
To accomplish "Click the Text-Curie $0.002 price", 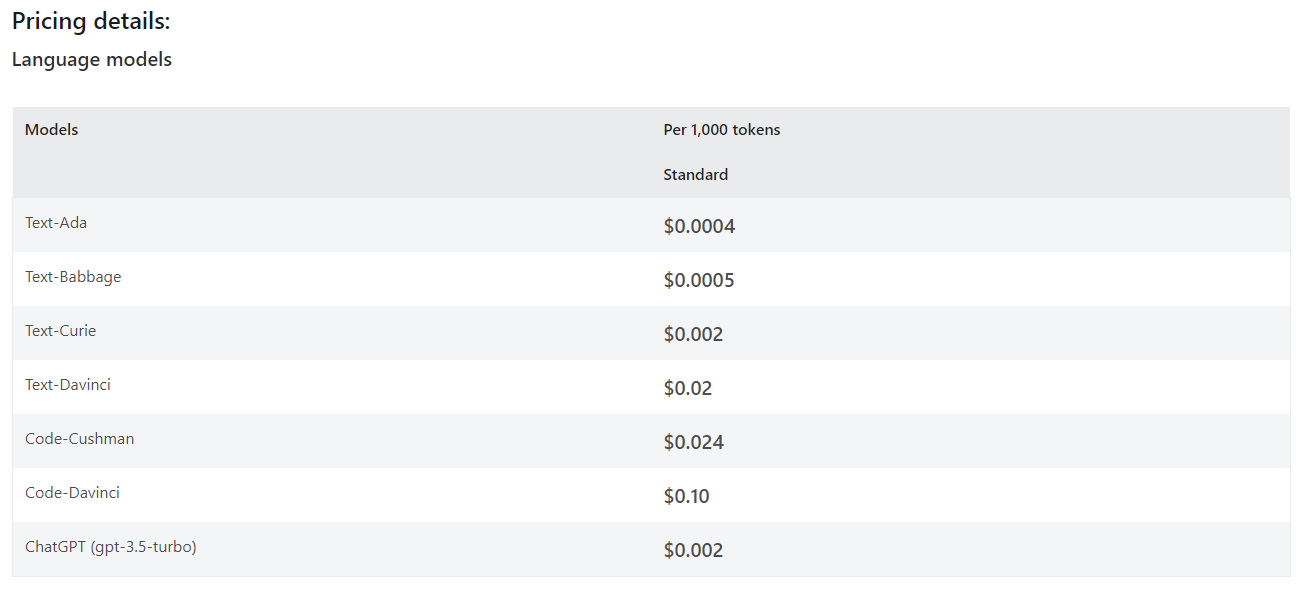I will [693, 335].
